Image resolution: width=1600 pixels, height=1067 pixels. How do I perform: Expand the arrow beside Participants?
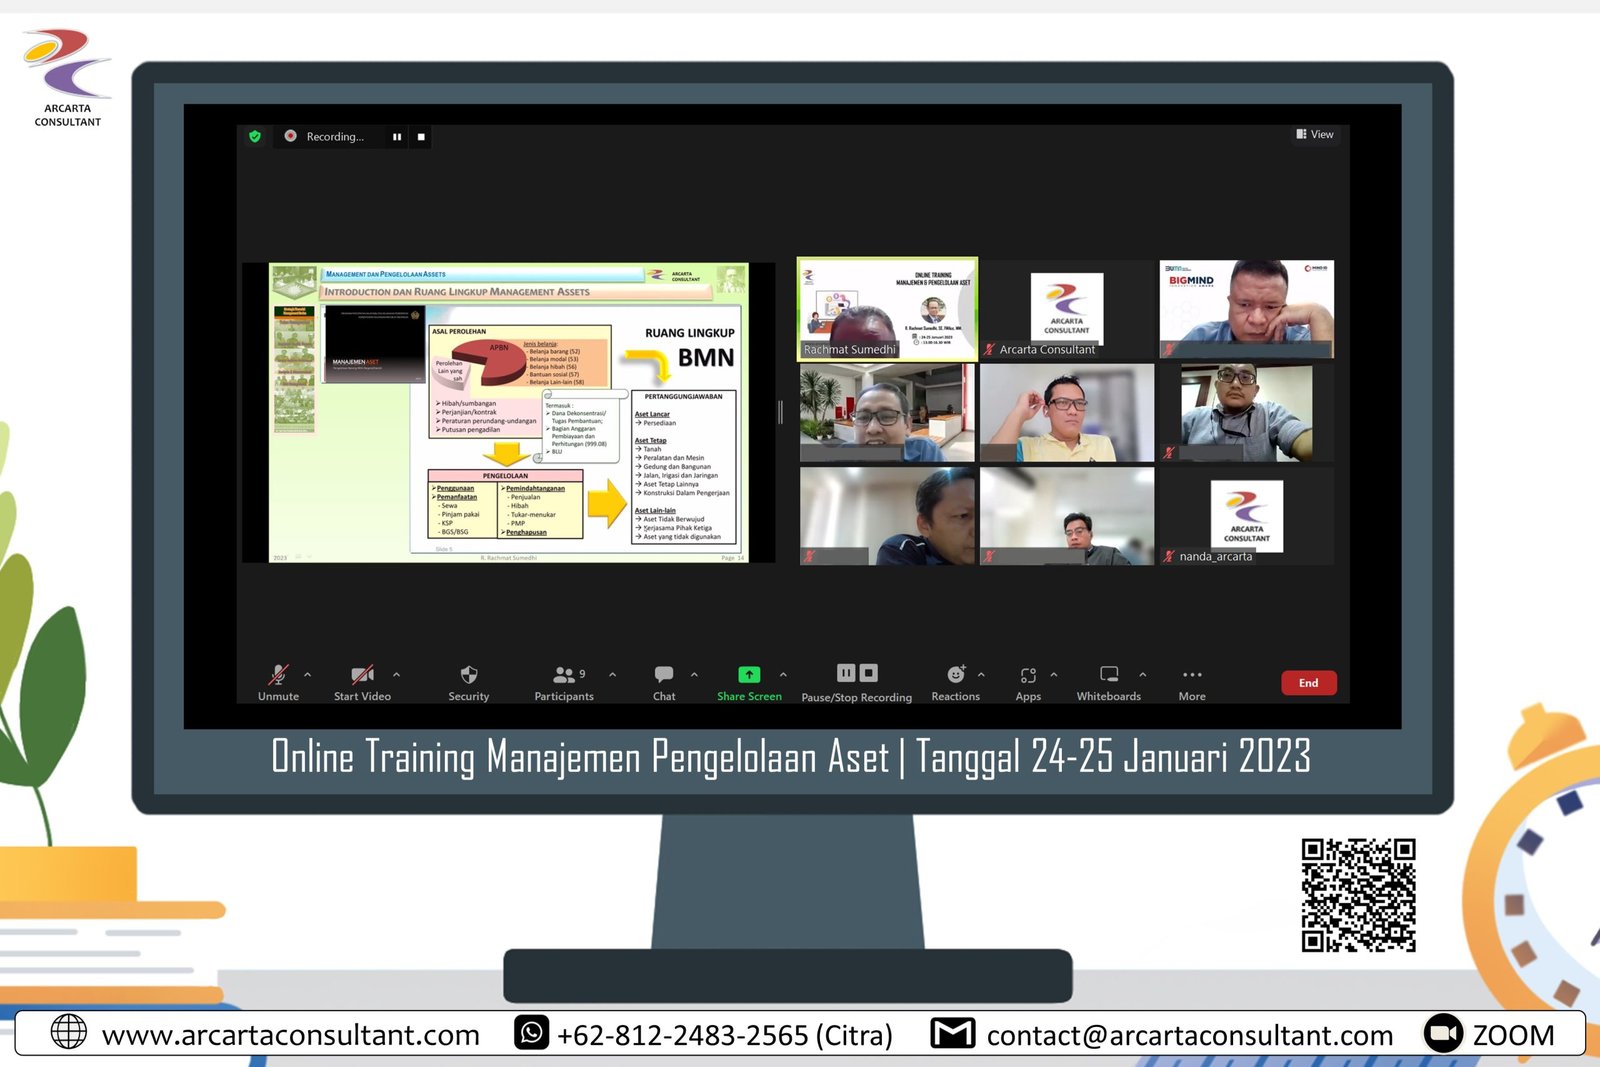(613, 675)
